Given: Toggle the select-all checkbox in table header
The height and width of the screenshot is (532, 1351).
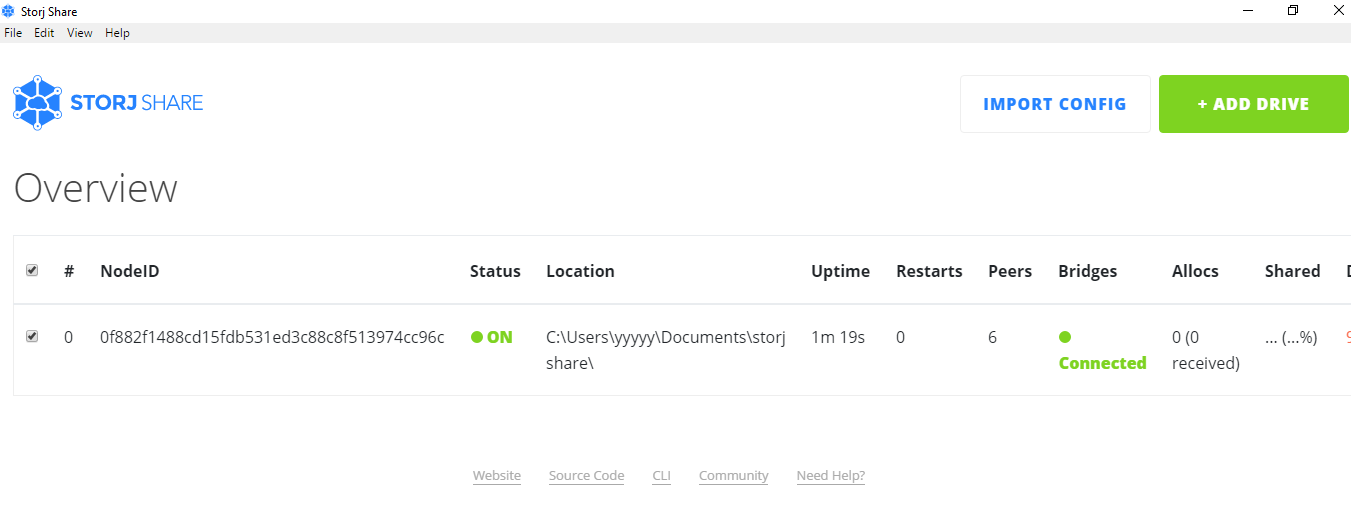Looking at the screenshot, I should click(32, 270).
